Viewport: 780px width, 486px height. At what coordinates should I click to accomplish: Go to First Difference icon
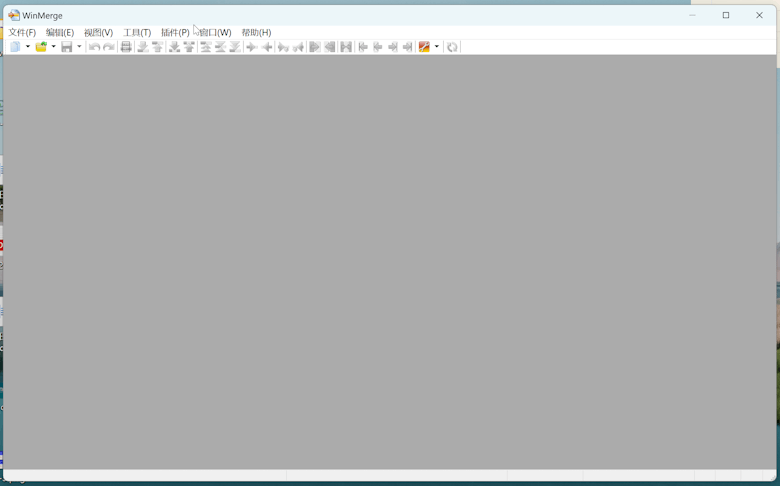pyautogui.click(x=205, y=47)
